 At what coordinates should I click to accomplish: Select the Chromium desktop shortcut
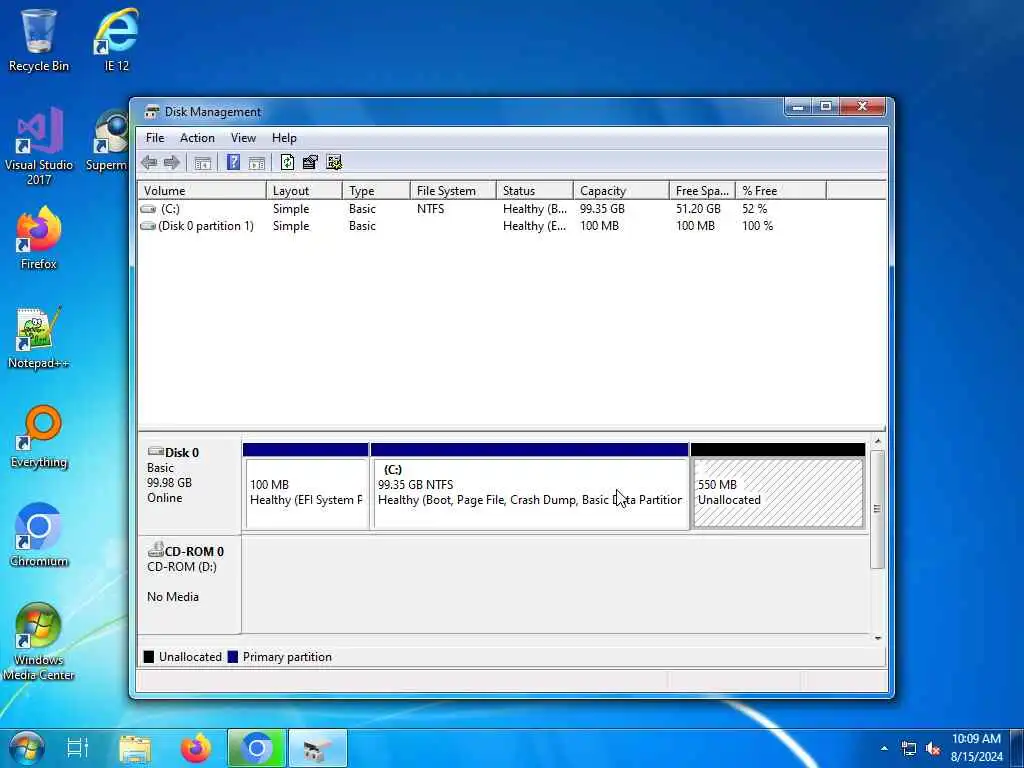pos(39,536)
